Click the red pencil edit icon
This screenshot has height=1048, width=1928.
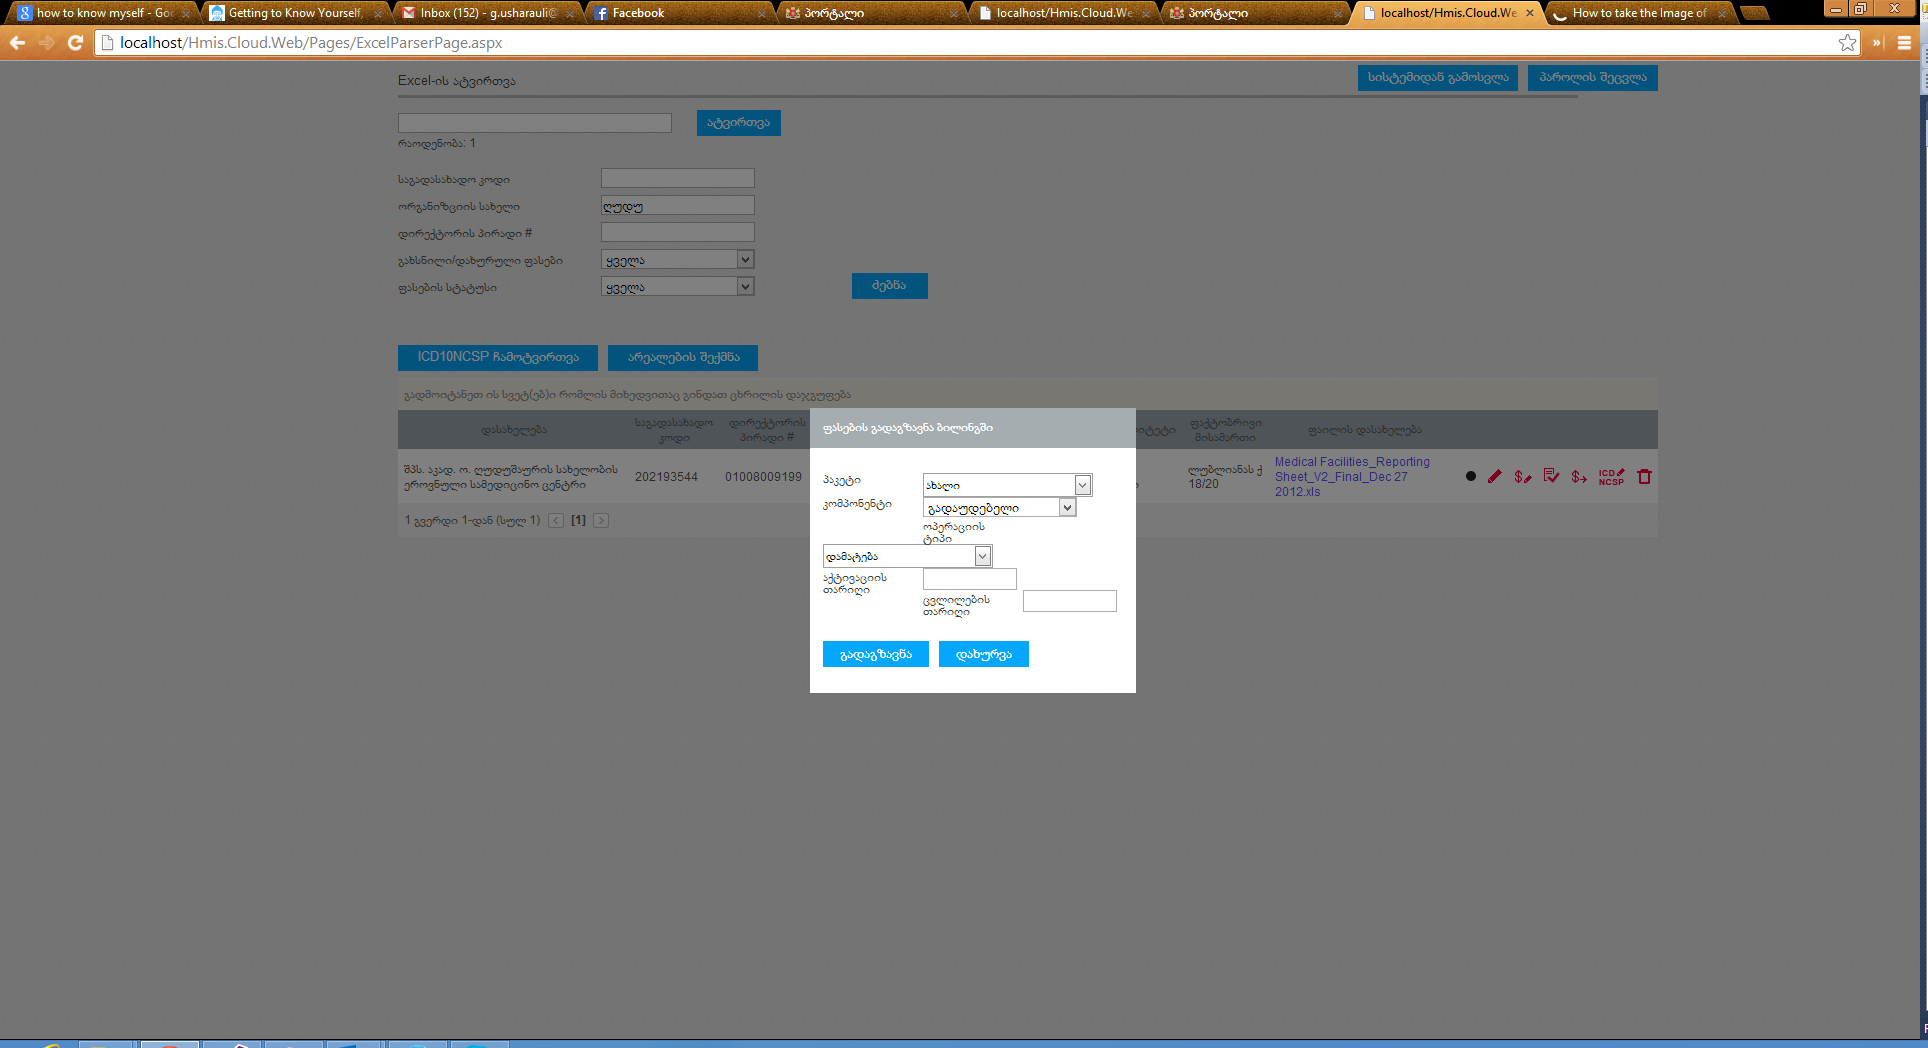tap(1494, 477)
